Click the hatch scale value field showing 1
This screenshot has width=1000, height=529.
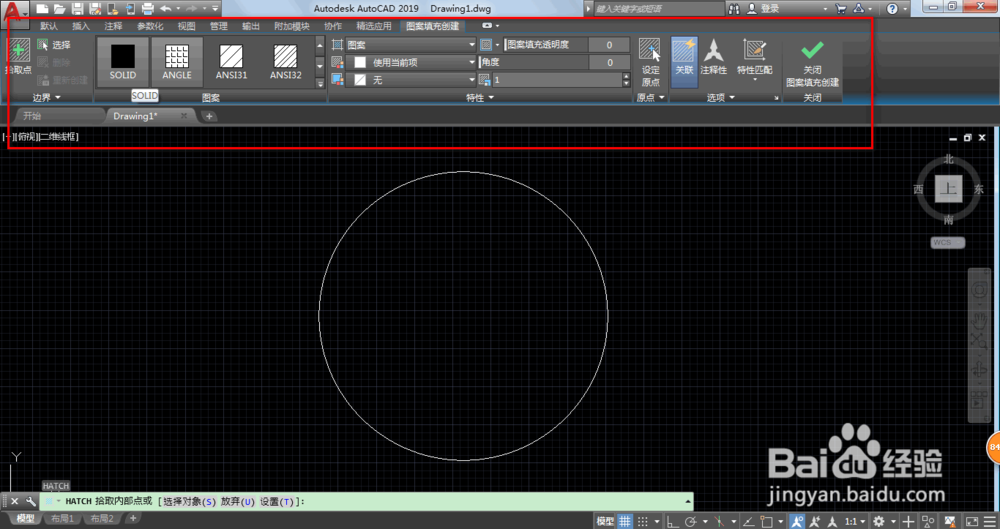click(556, 80)
